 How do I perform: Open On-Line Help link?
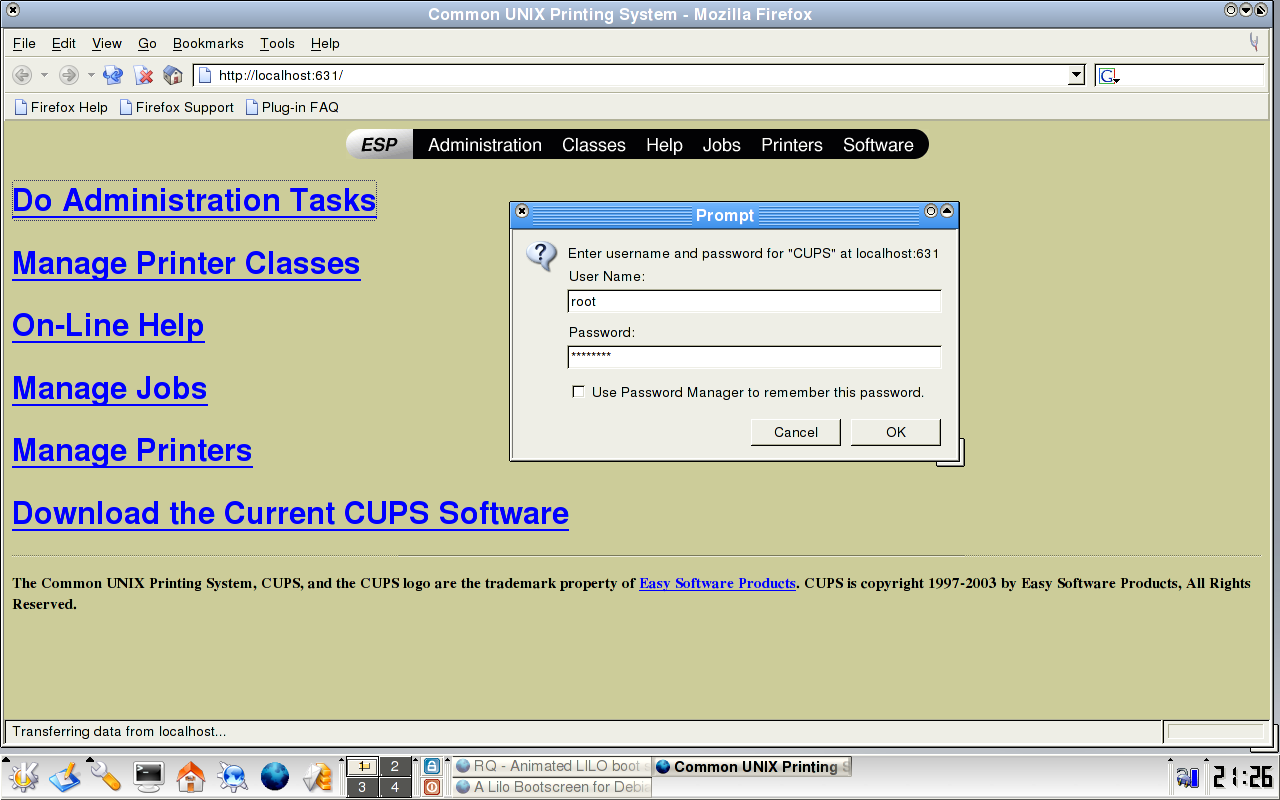(108, 325)
